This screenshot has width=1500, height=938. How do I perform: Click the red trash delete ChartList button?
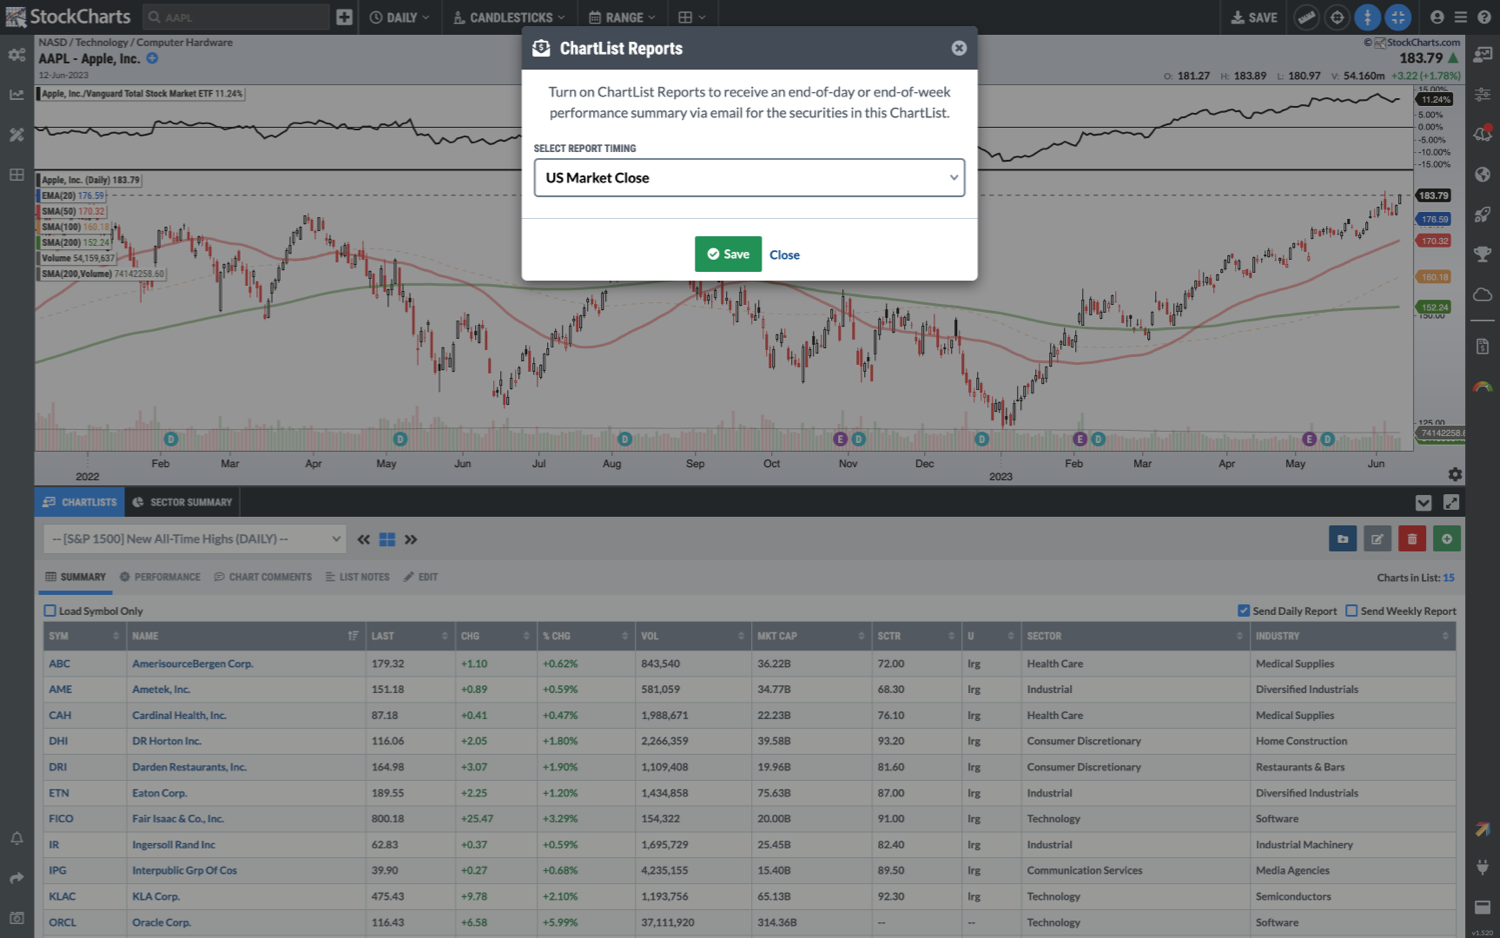coord(1412,539)
